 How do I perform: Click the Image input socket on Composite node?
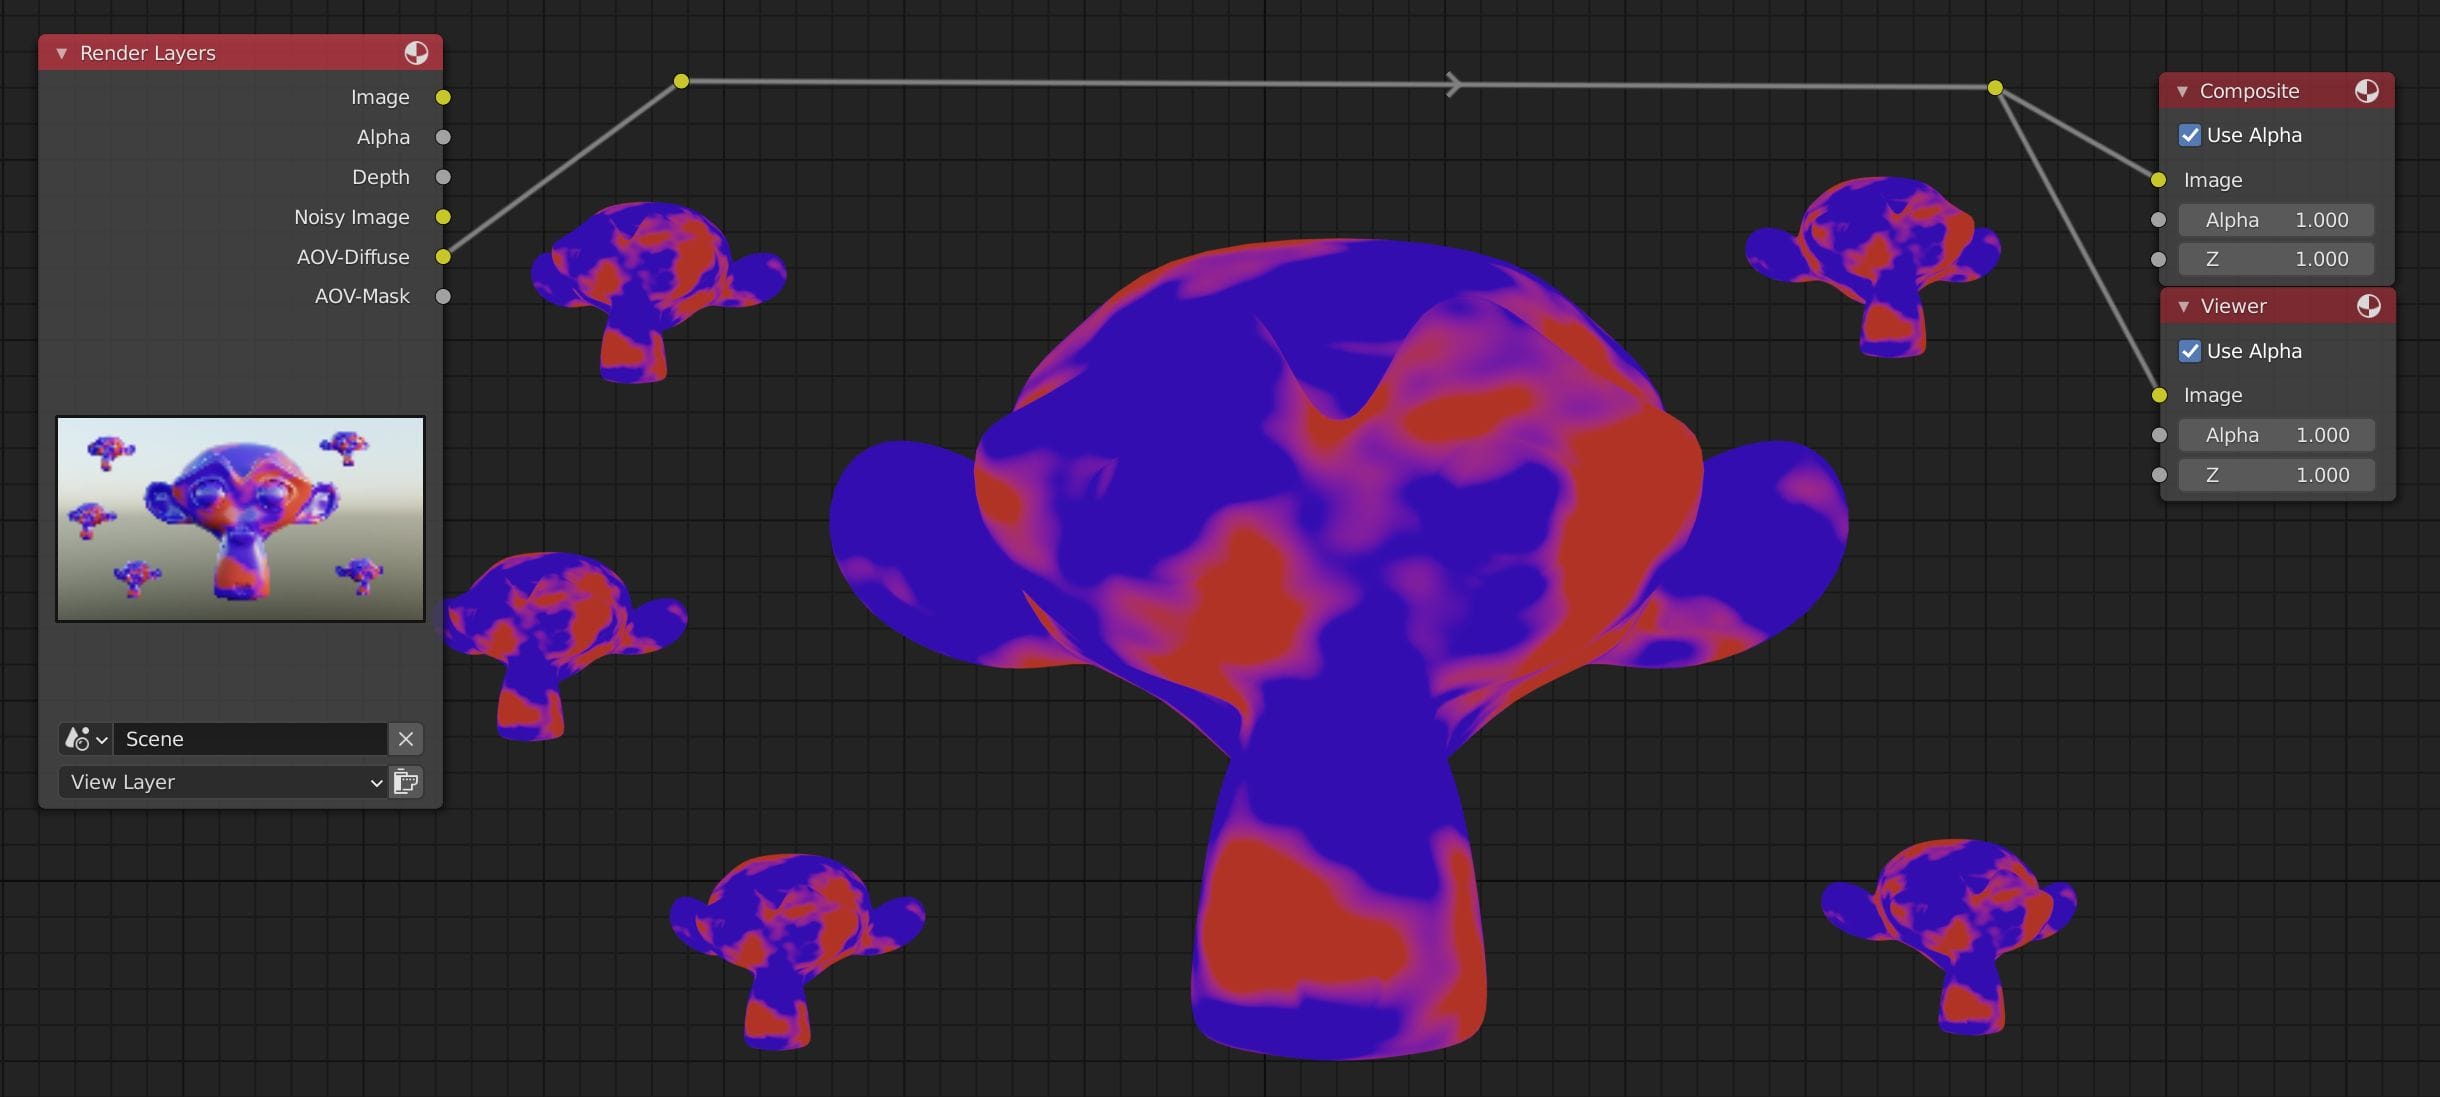(x=2158, y=180)
